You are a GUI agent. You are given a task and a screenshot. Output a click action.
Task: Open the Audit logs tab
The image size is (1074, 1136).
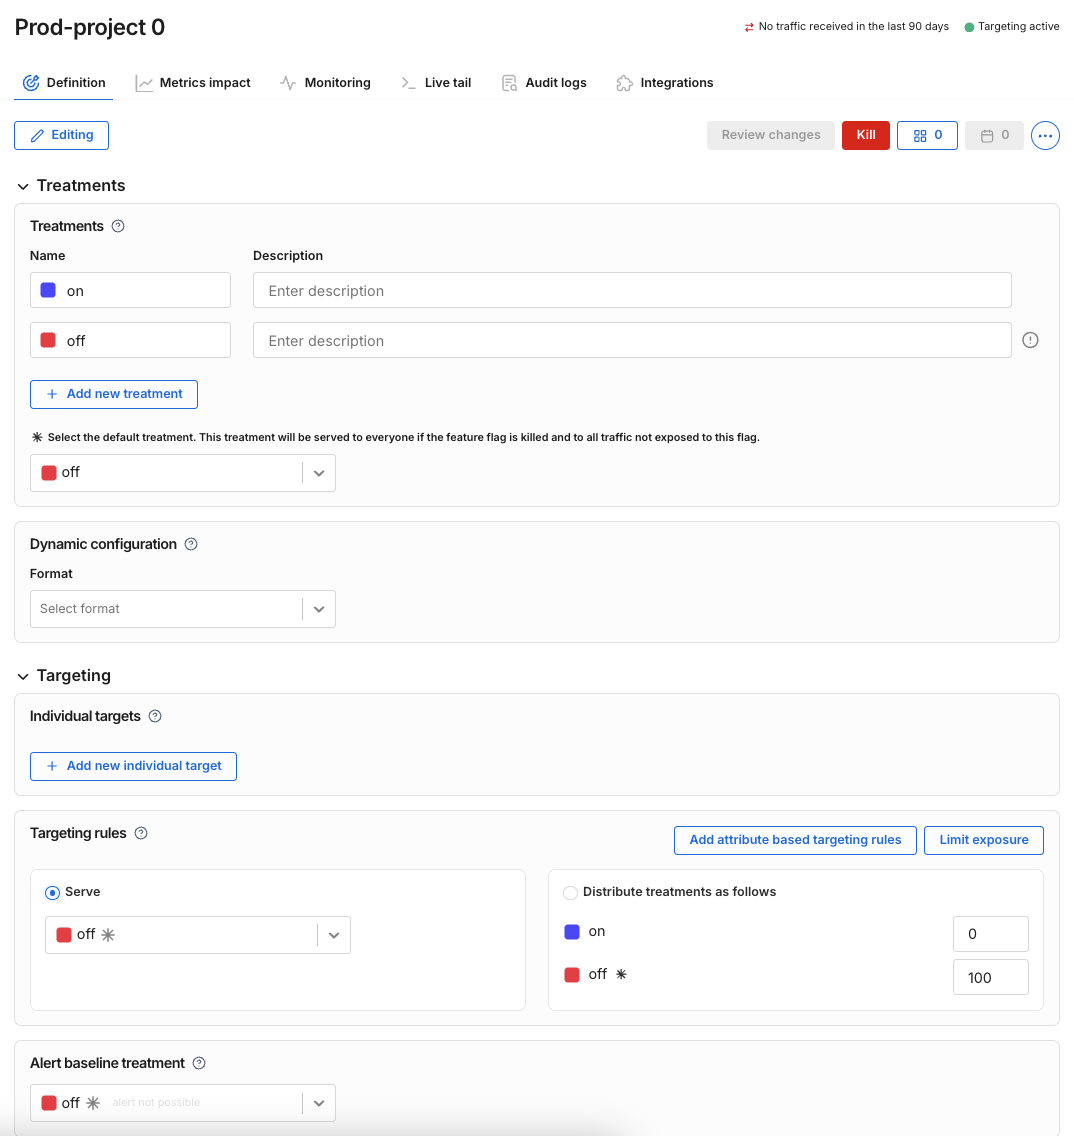[x=544, y=83]
